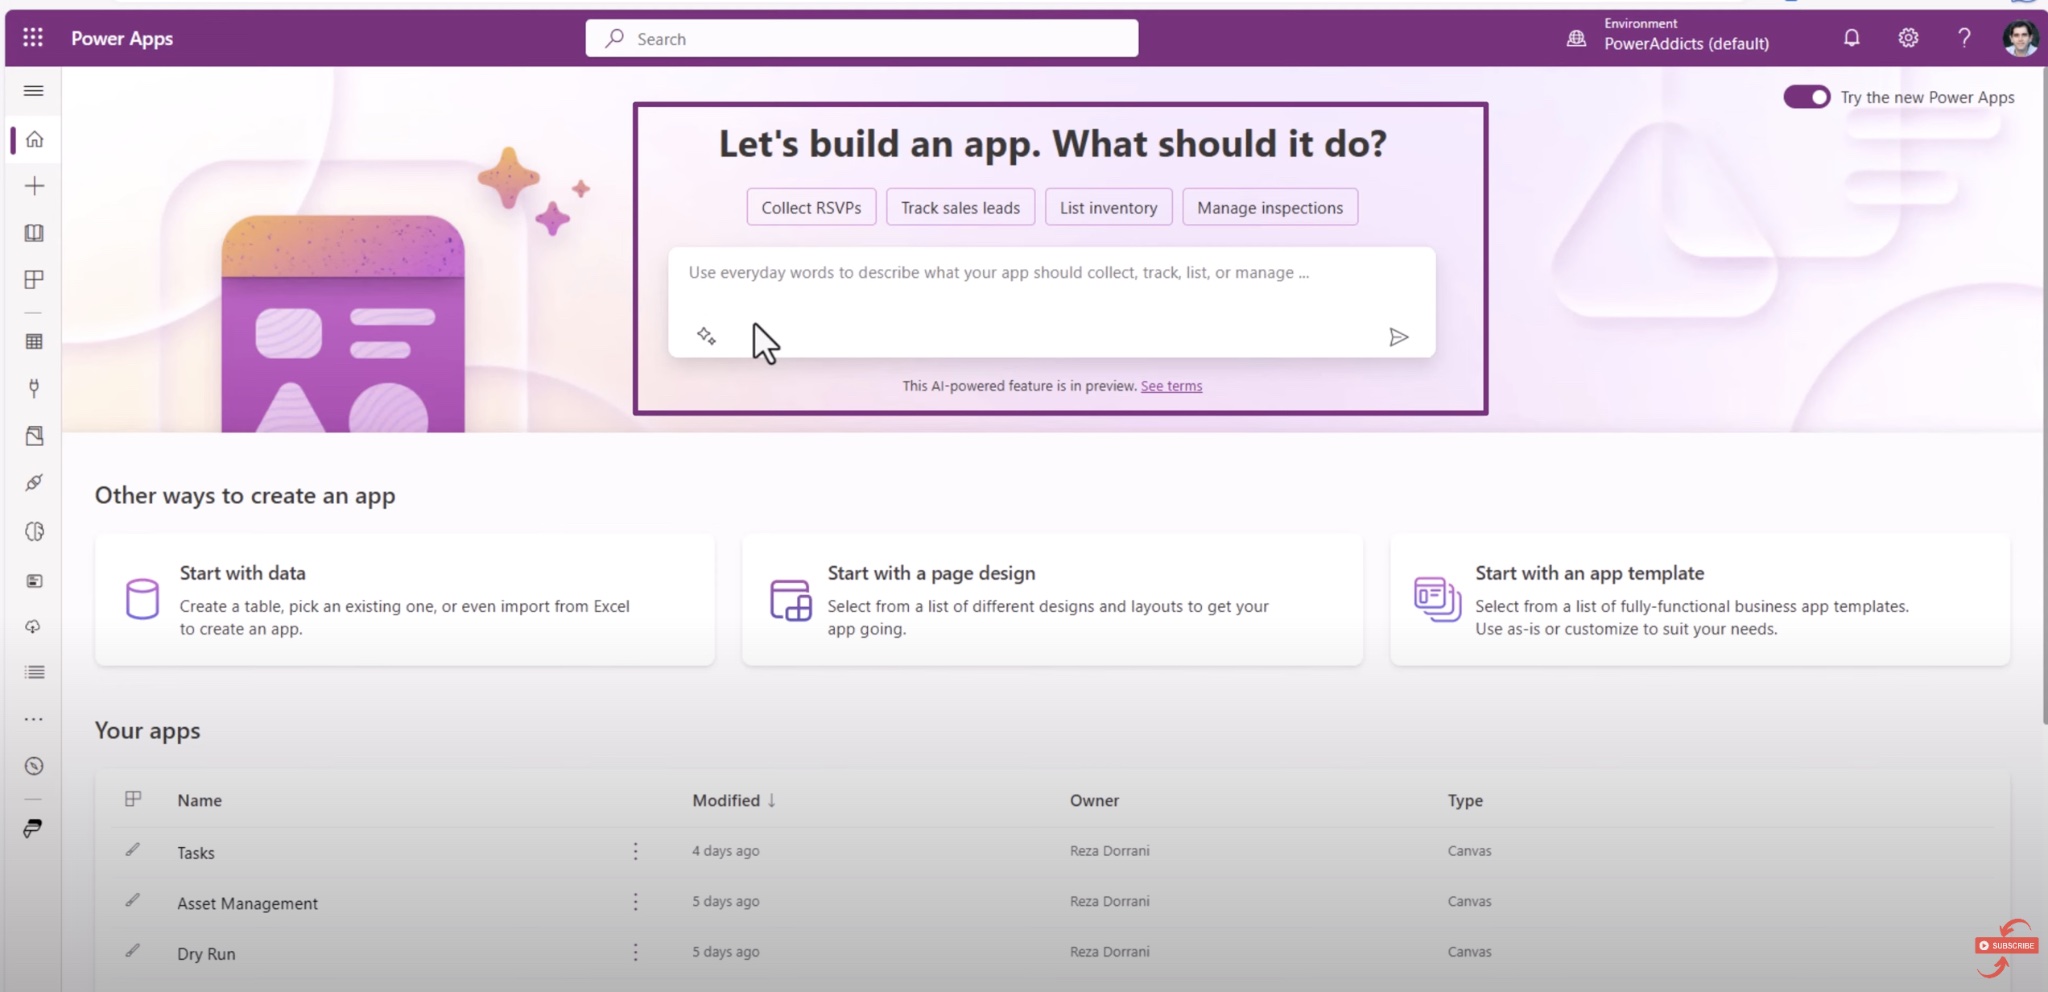Click the List inventory suggestion

[x=1108, y=207]
